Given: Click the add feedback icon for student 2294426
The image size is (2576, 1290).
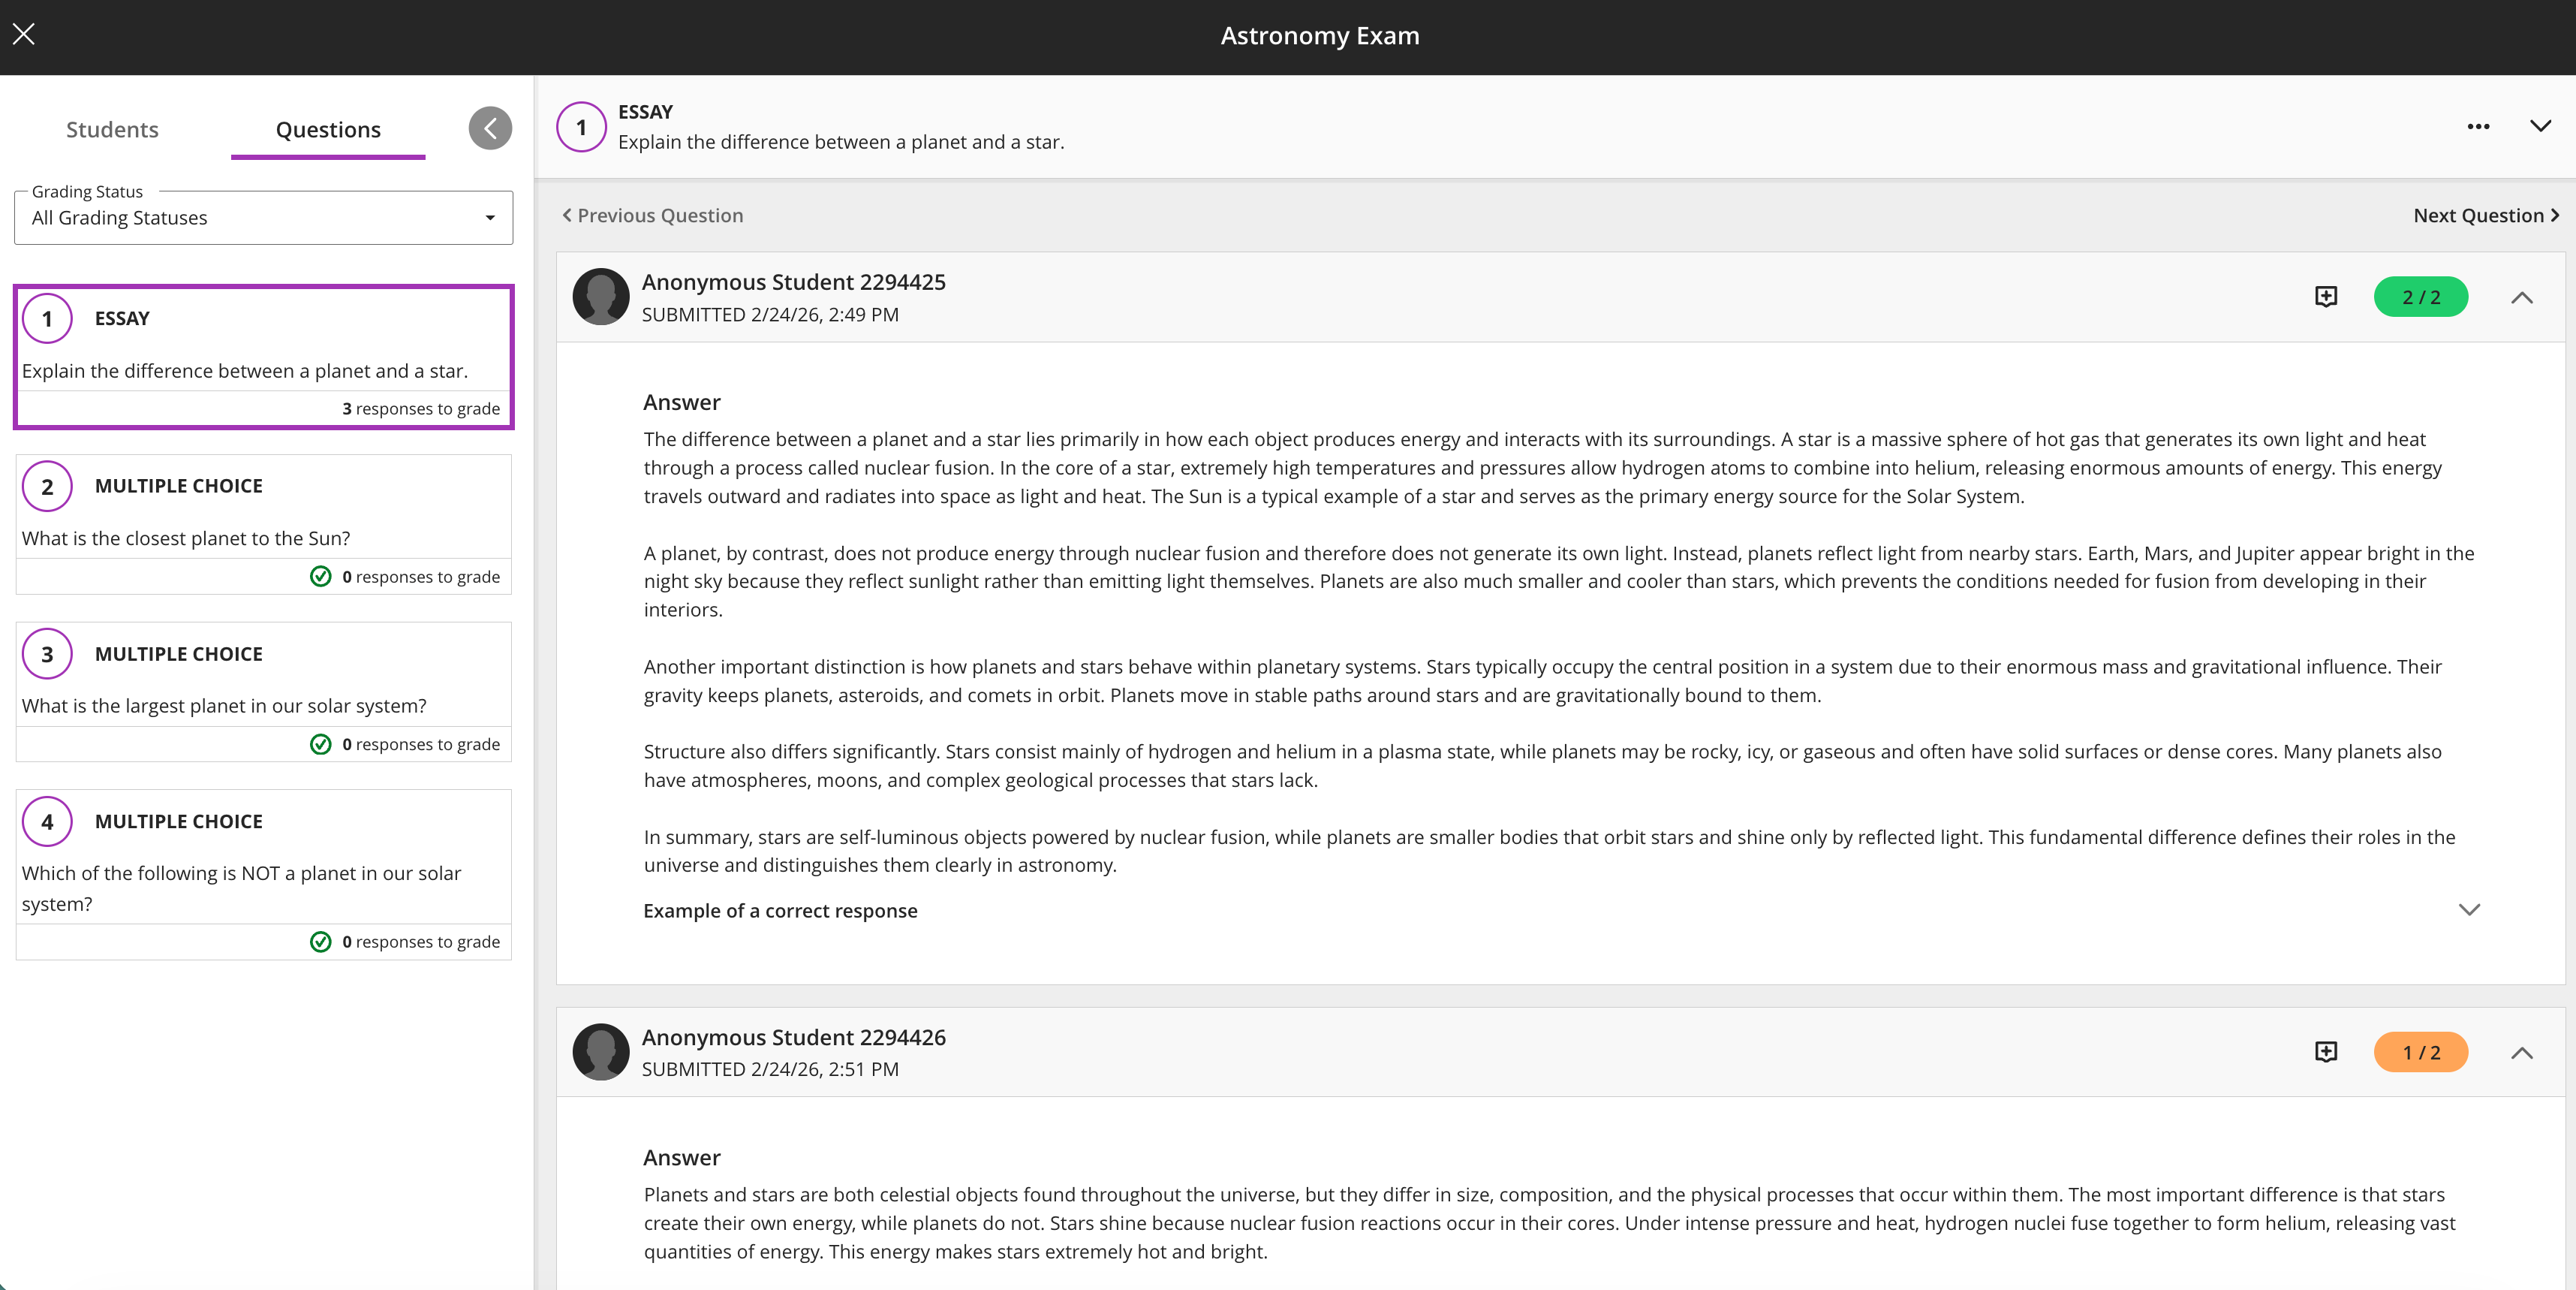Looking at the screenshot, I should point(2326,1051).
